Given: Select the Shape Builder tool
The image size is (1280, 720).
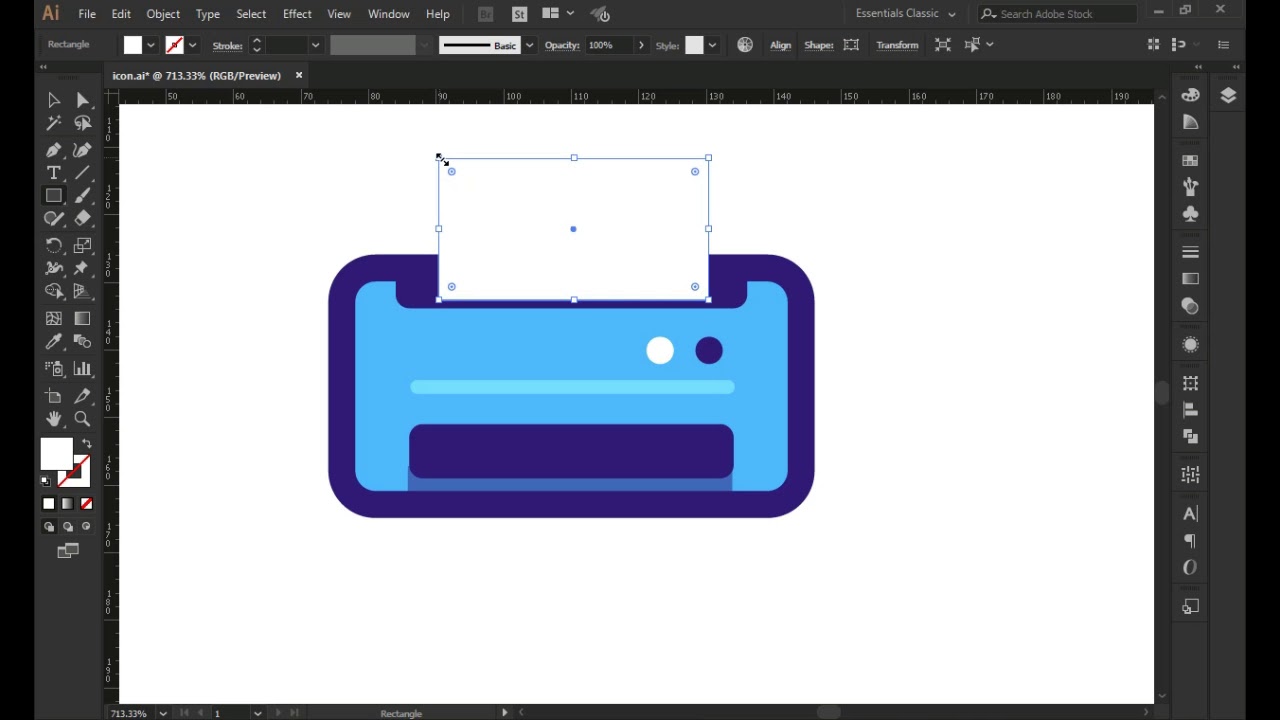Looking at the screenshot, I should [x=54, y=291].
